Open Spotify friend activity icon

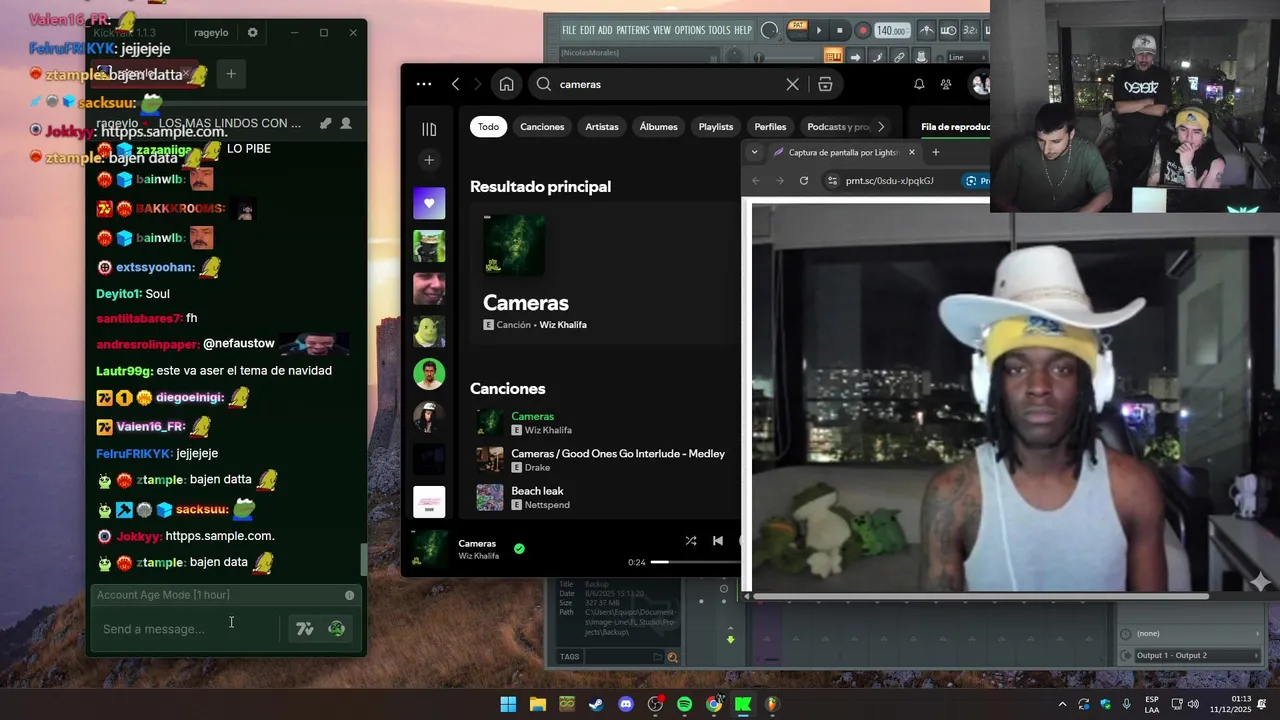(946, 84)
